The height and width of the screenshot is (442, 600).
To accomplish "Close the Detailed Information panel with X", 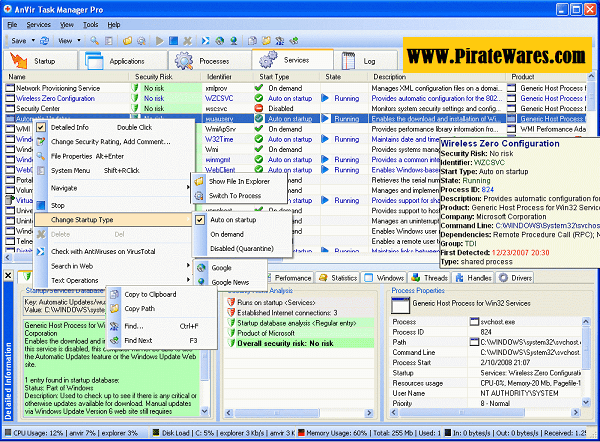I will [x=8, y=276].
